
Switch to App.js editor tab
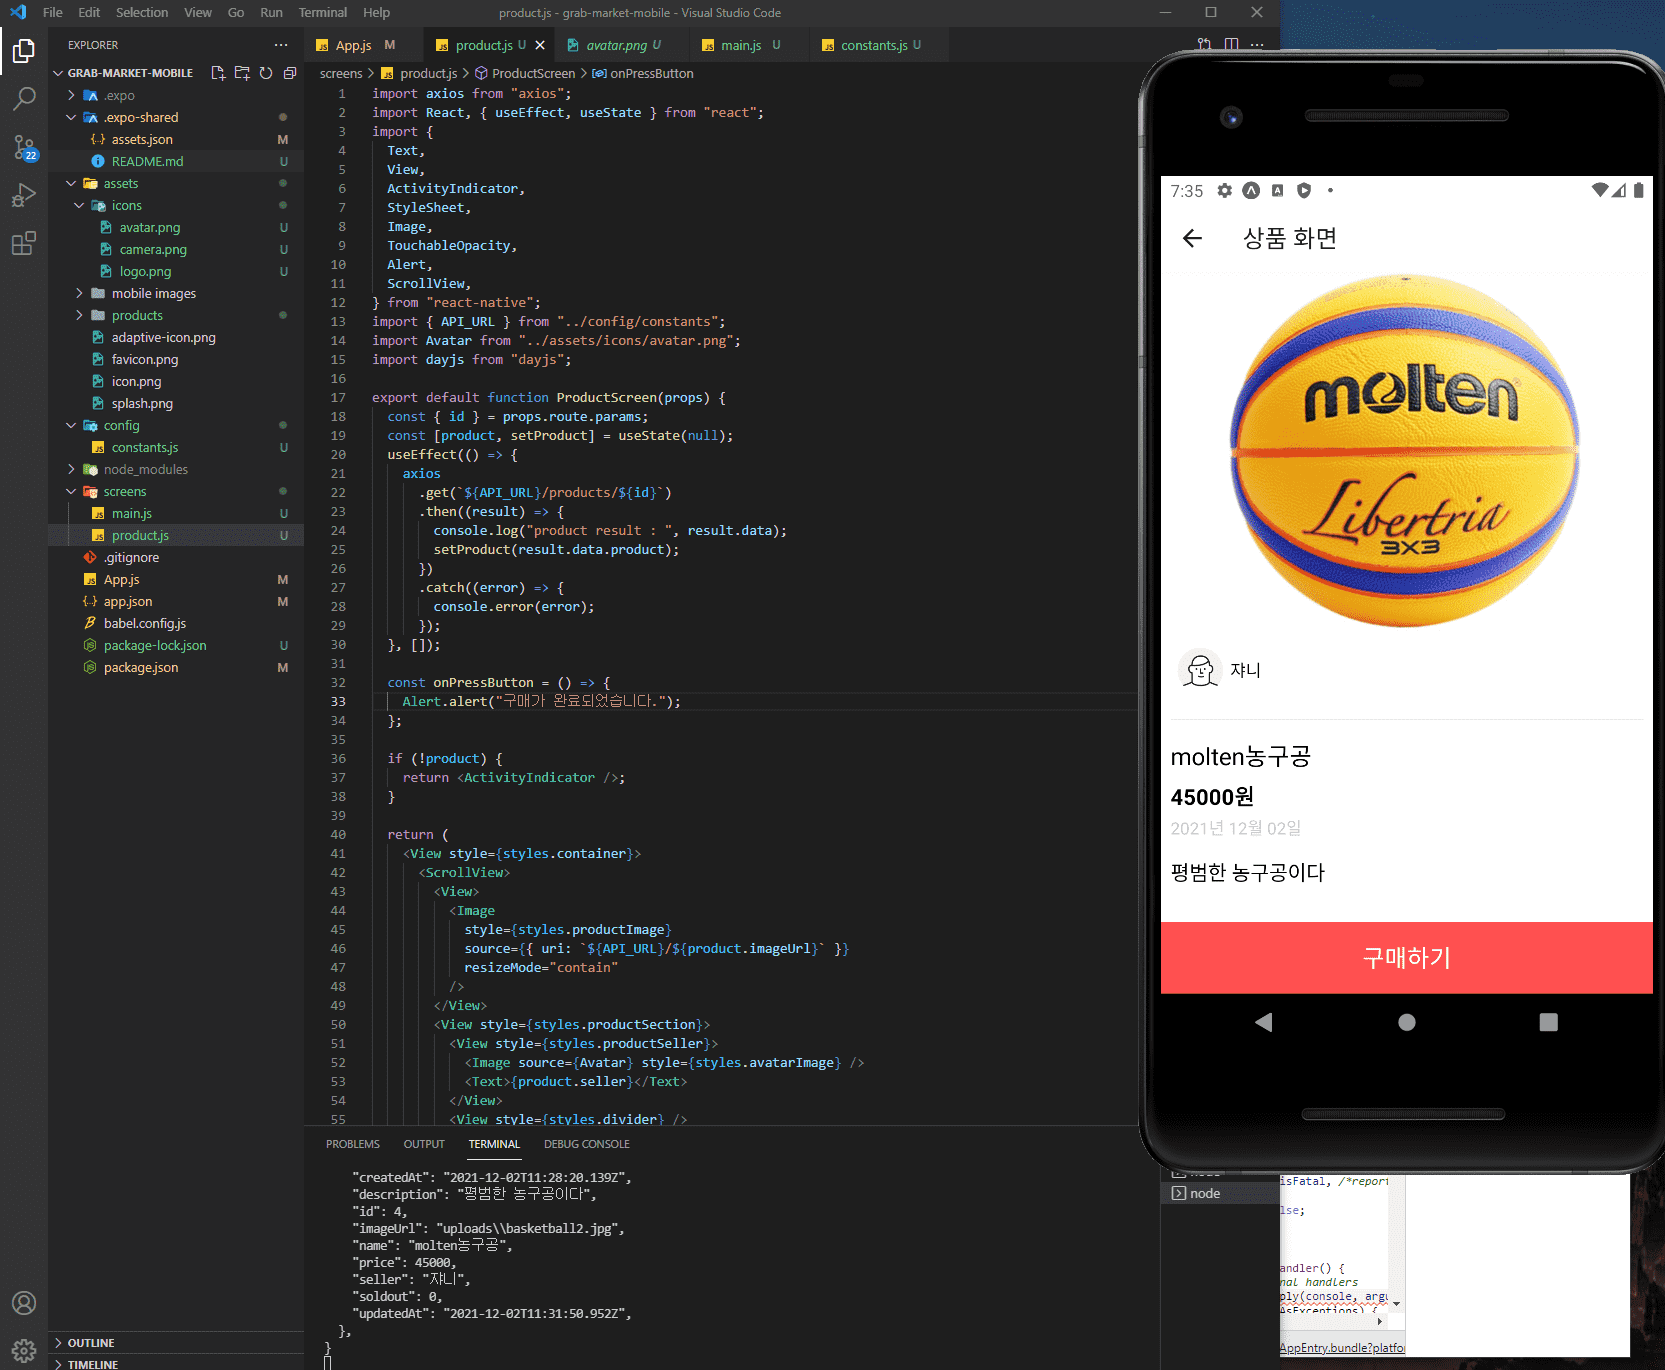click(x=355, y=45)
